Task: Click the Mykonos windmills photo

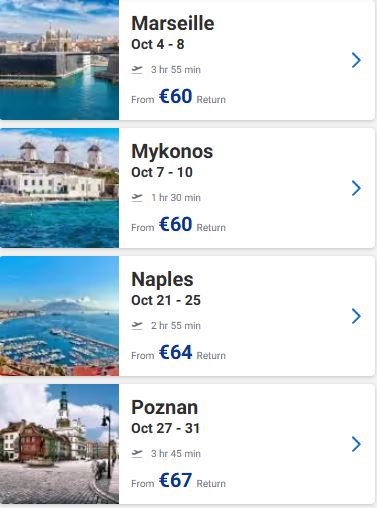Action: coord(59,188)
